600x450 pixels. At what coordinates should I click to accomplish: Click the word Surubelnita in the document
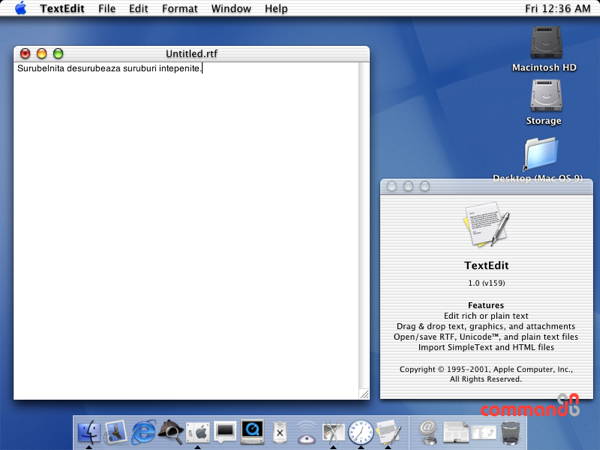click(x=41, y=68)
